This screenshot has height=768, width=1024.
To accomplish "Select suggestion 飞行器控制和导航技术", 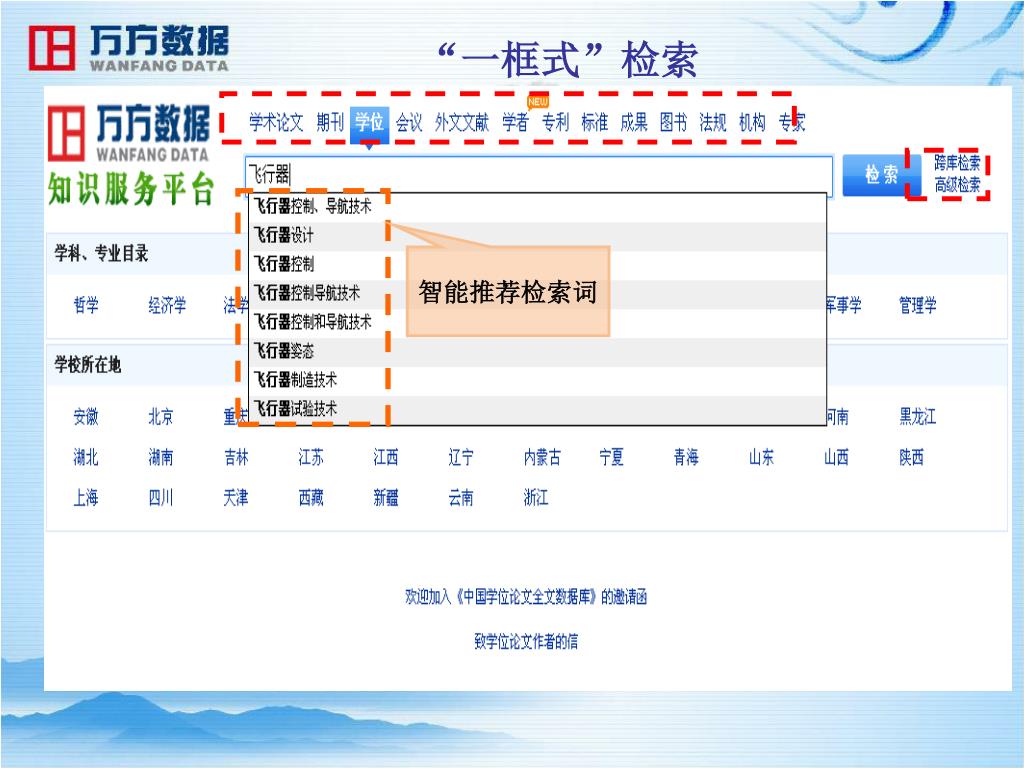I will [537, 322].
